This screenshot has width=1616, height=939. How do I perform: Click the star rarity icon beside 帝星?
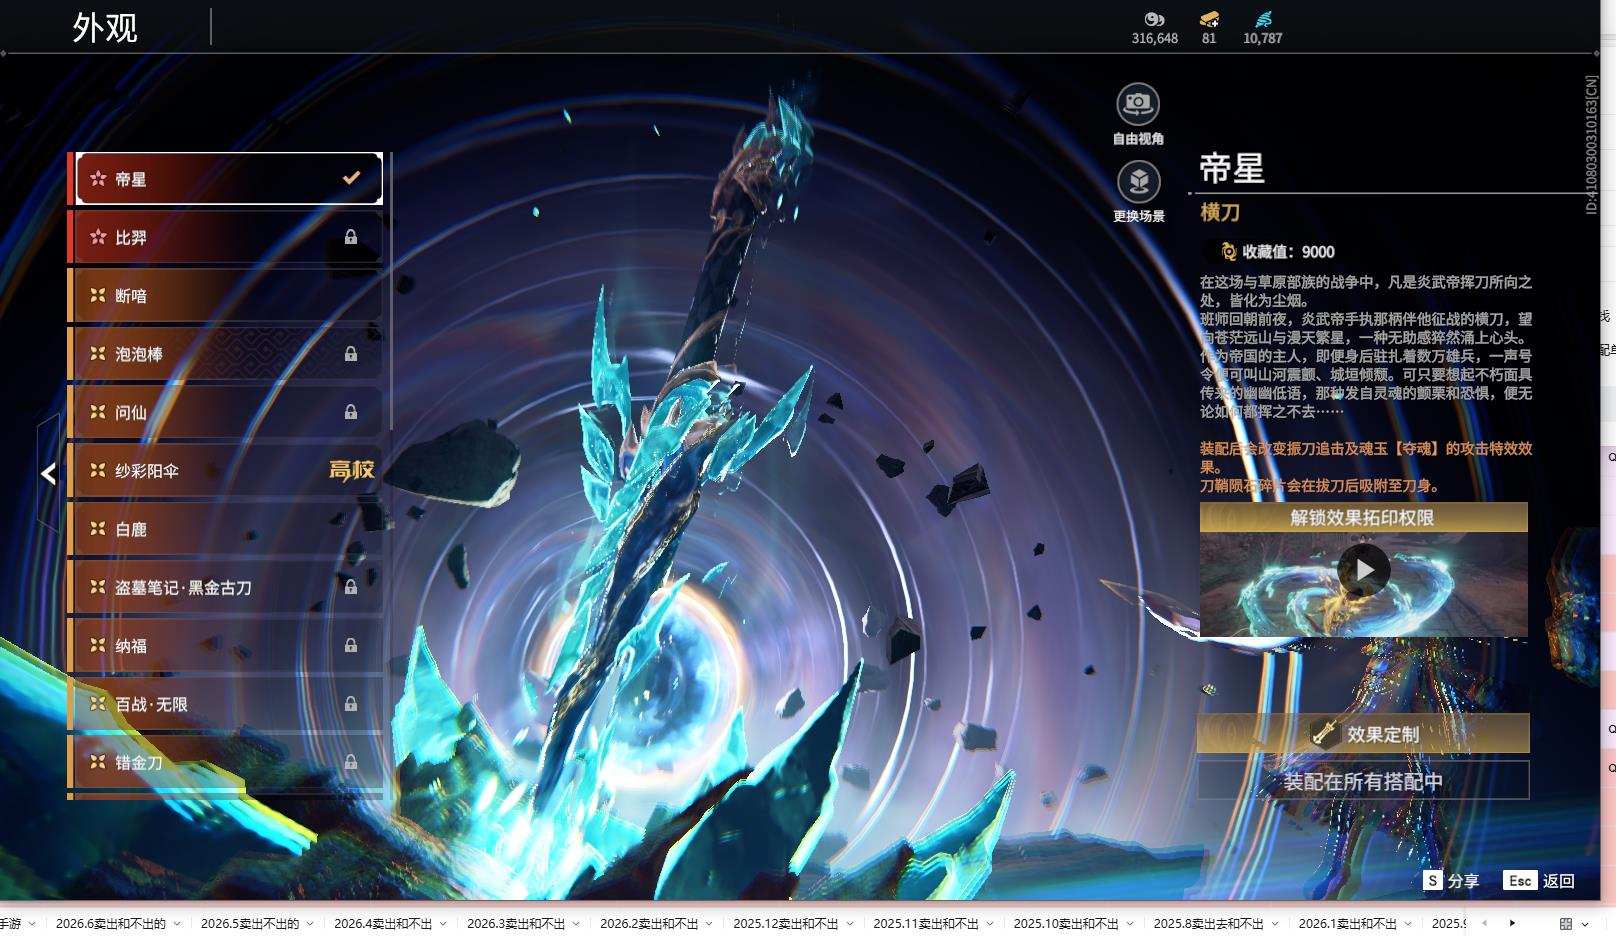pos(98,179)
